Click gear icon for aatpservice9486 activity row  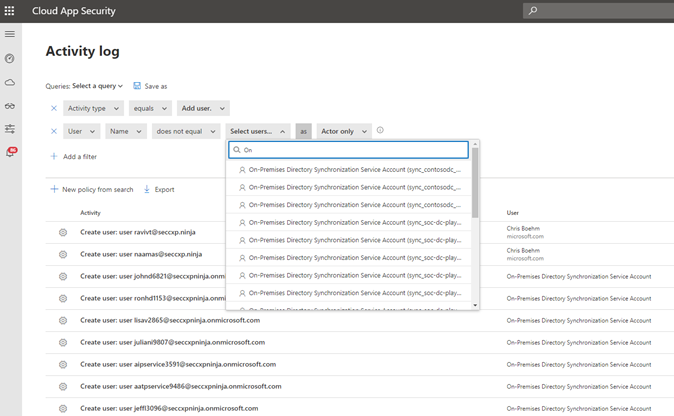point(63,386)
